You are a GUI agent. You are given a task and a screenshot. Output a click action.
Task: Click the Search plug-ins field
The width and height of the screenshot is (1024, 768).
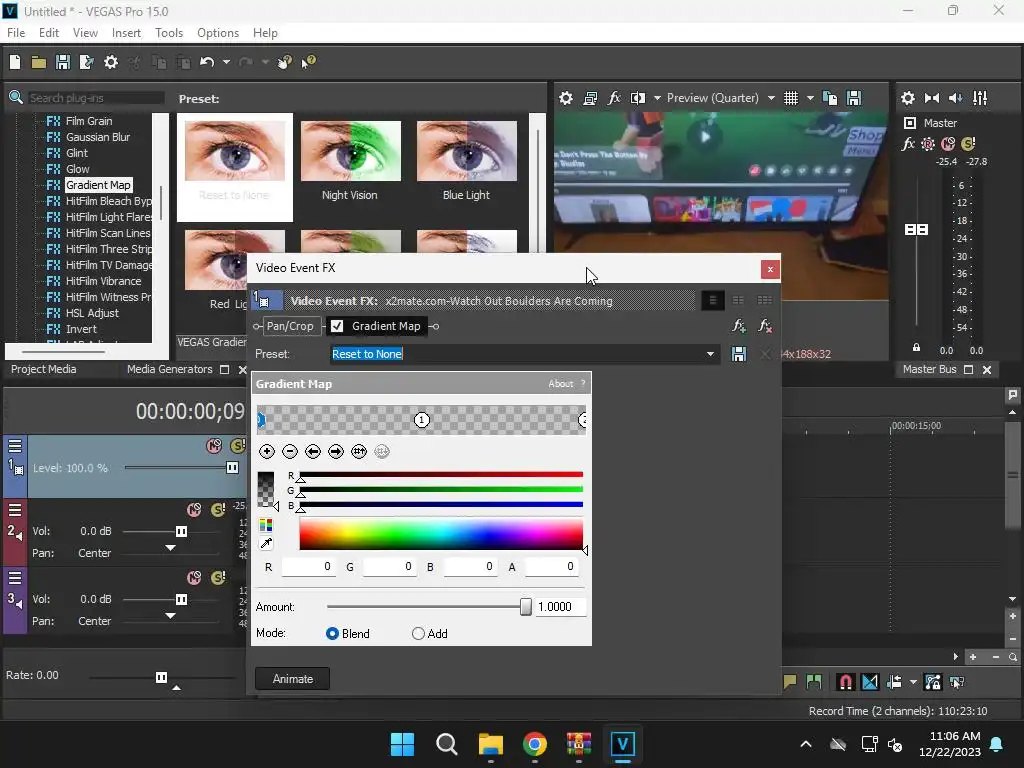[96, 98]
